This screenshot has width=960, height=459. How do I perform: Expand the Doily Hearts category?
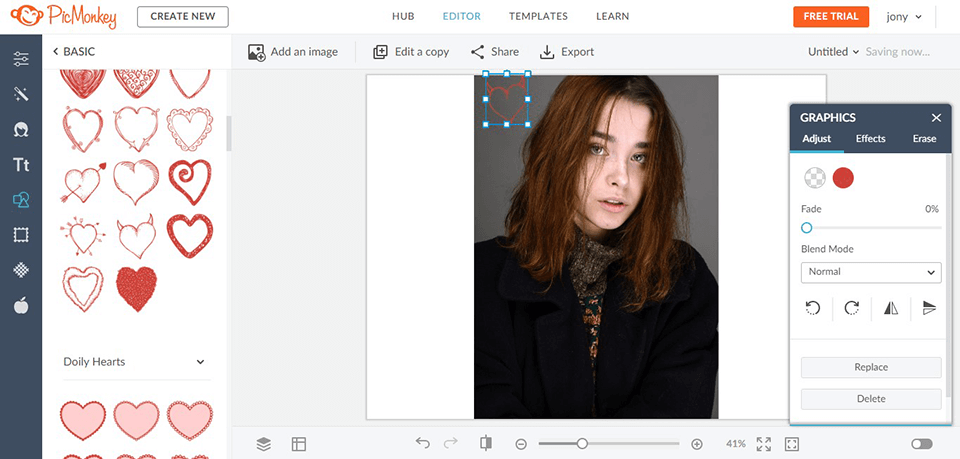click(x=200, y=362)
